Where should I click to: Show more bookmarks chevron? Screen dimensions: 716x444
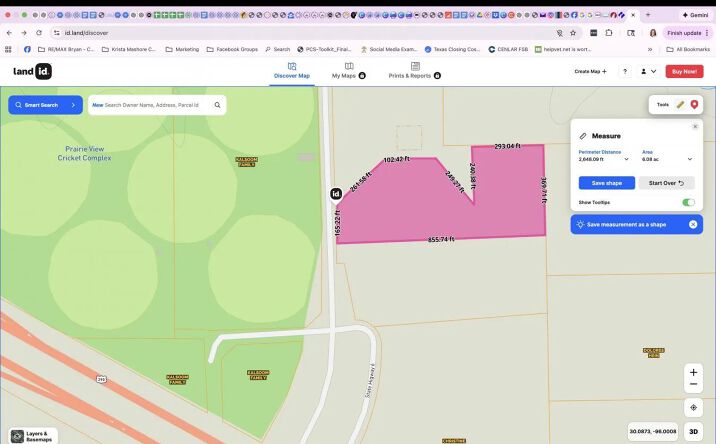point(650,49)
